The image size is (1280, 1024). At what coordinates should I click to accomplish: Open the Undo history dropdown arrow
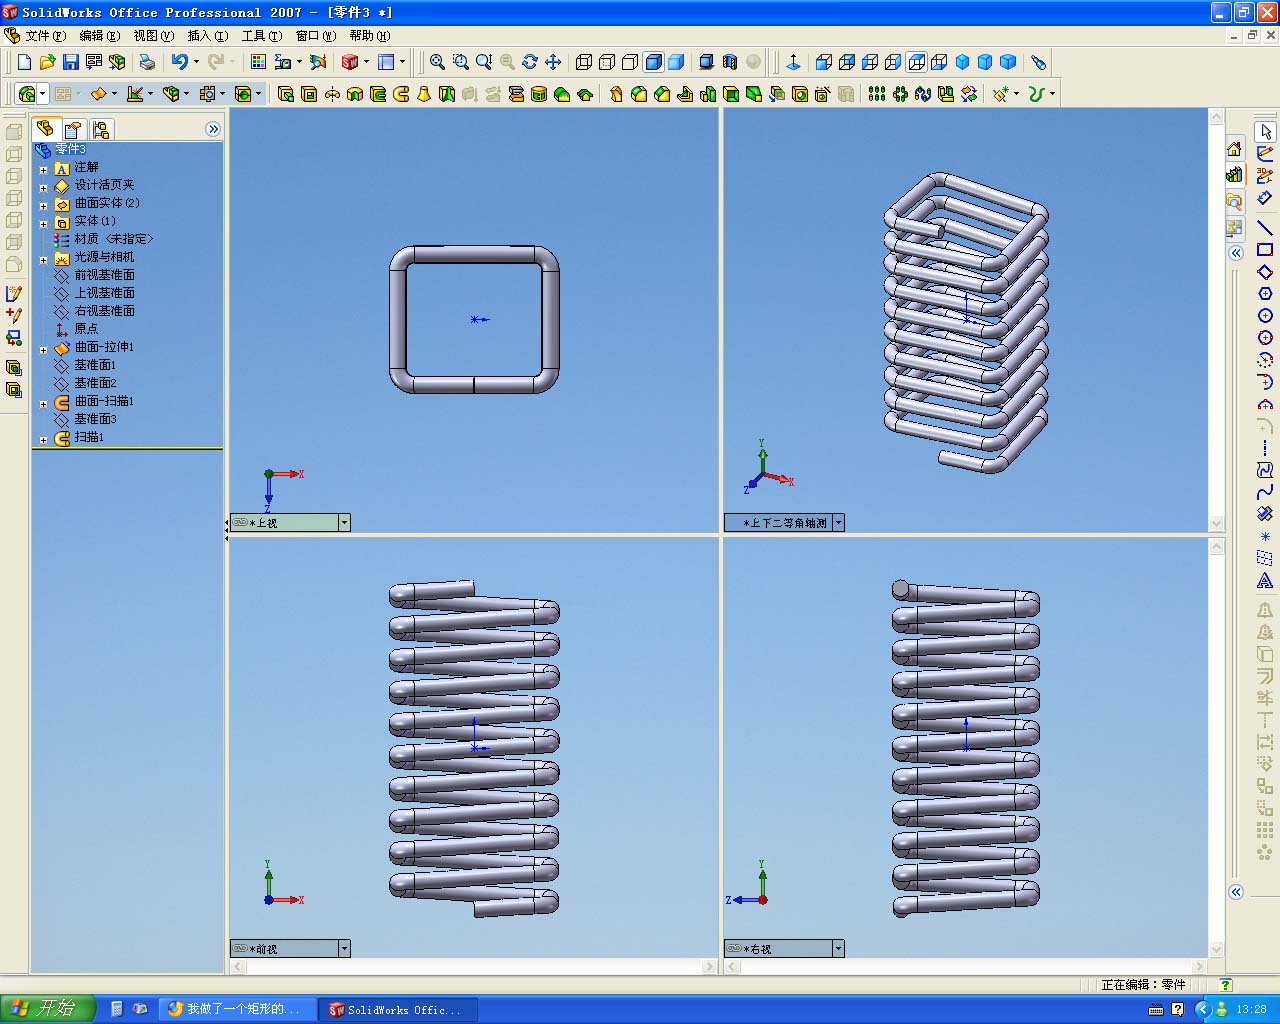pyautogui.click(x=196, y=62)
